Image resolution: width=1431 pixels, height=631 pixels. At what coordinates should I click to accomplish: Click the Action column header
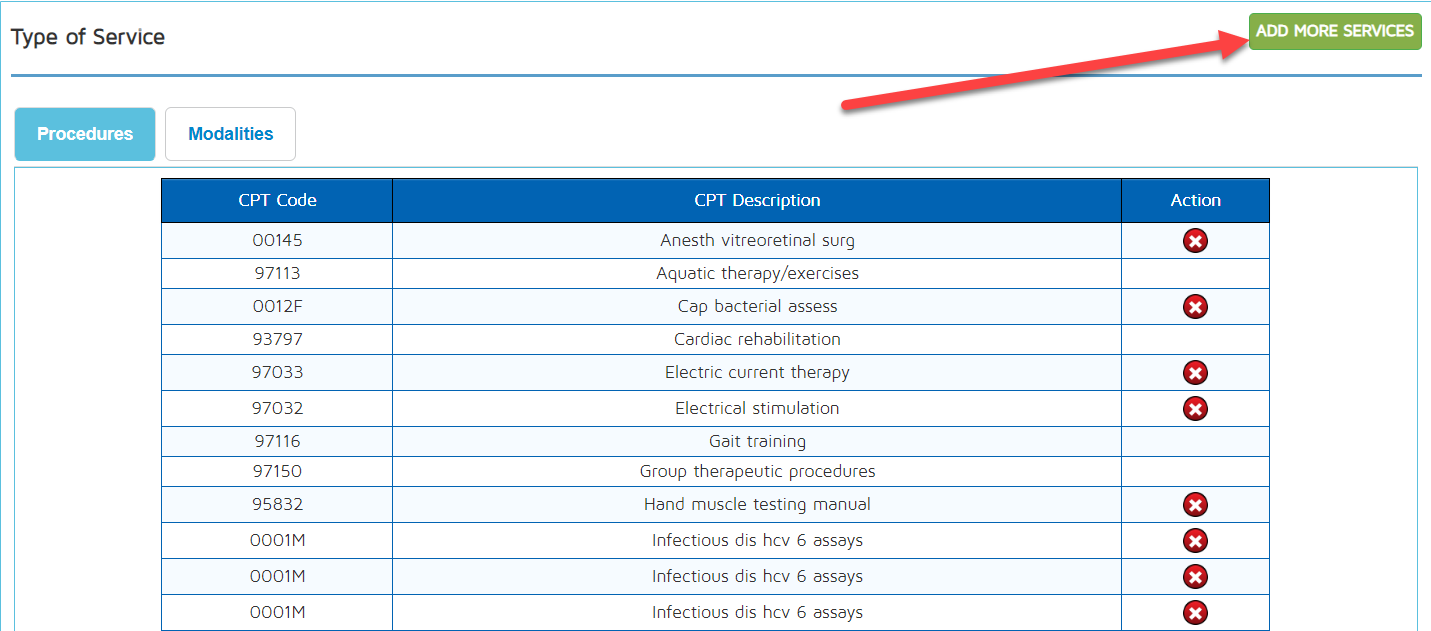point(1195,200)
